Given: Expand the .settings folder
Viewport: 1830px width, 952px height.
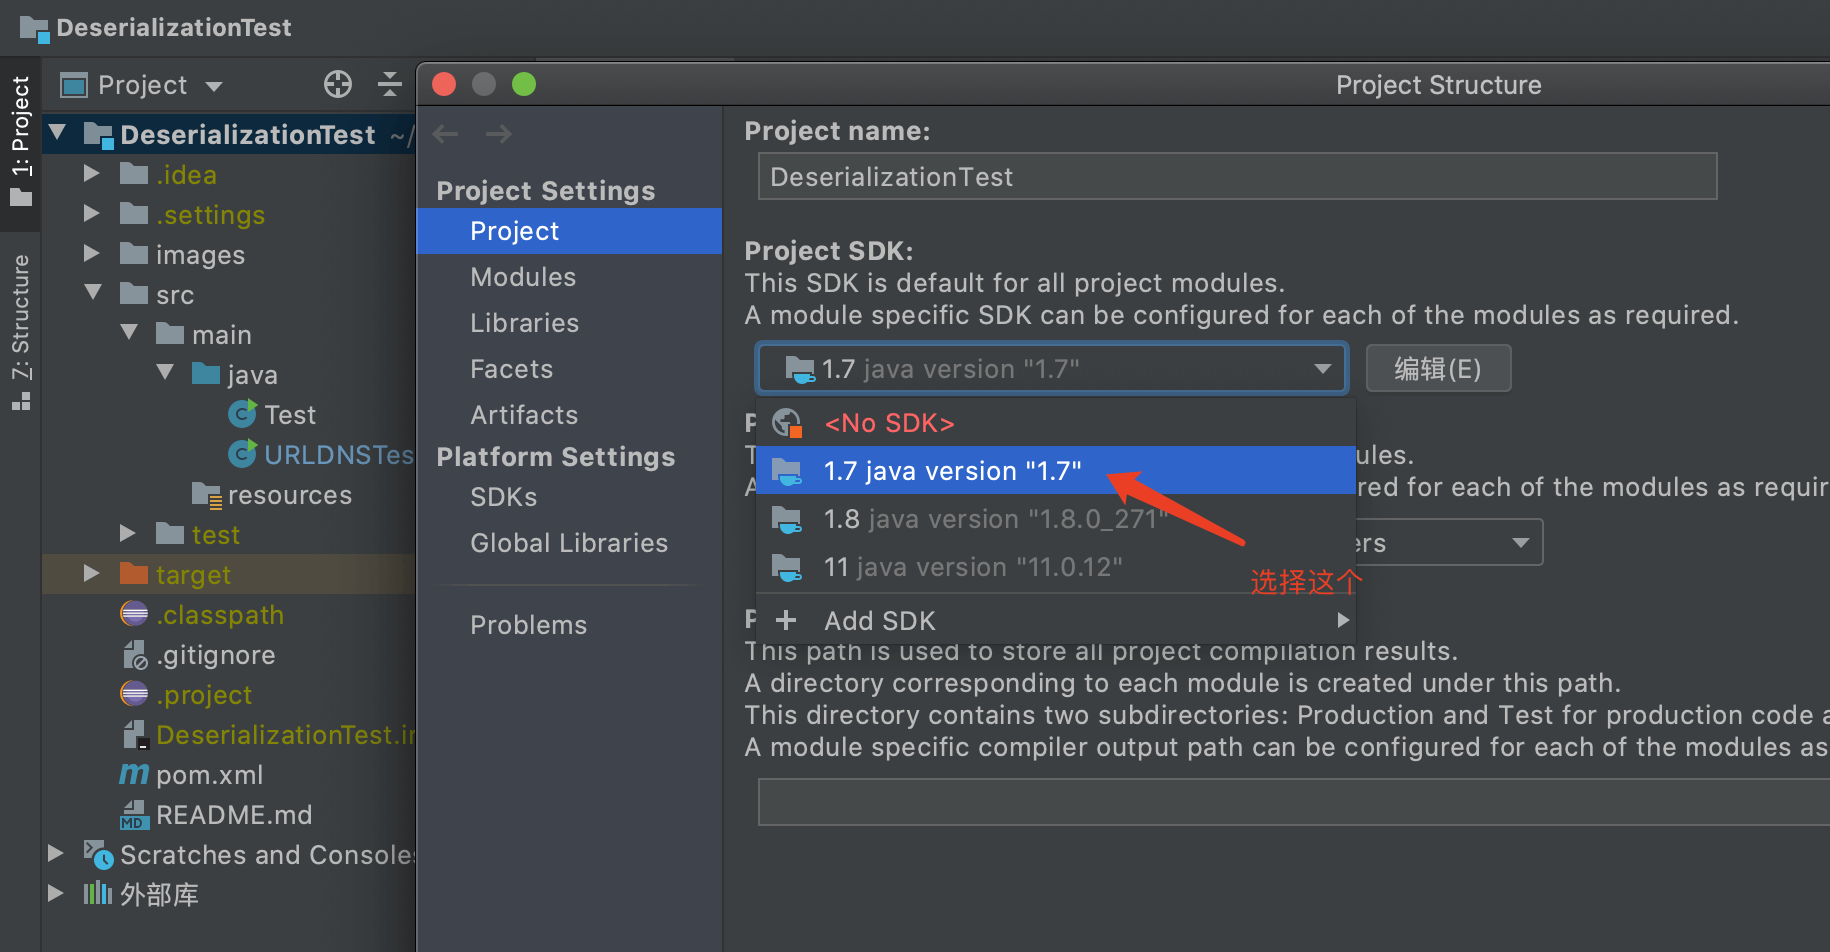Looking at the screenshot, I should click(92, 214).
